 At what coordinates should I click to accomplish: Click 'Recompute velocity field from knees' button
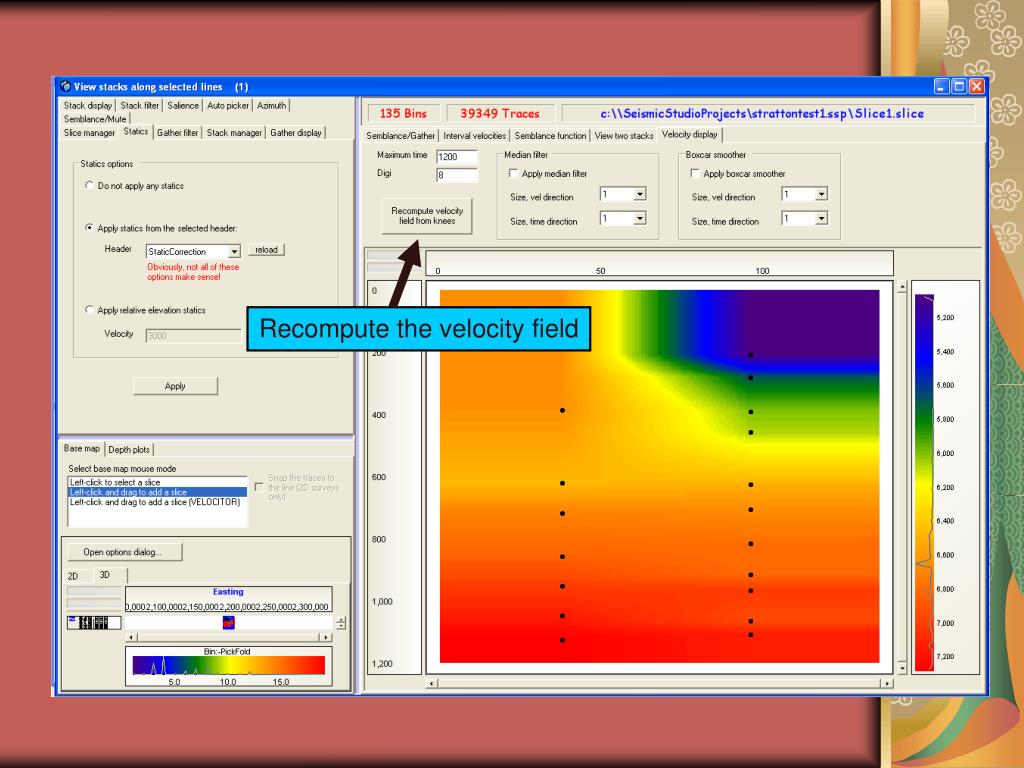[427, 216]
